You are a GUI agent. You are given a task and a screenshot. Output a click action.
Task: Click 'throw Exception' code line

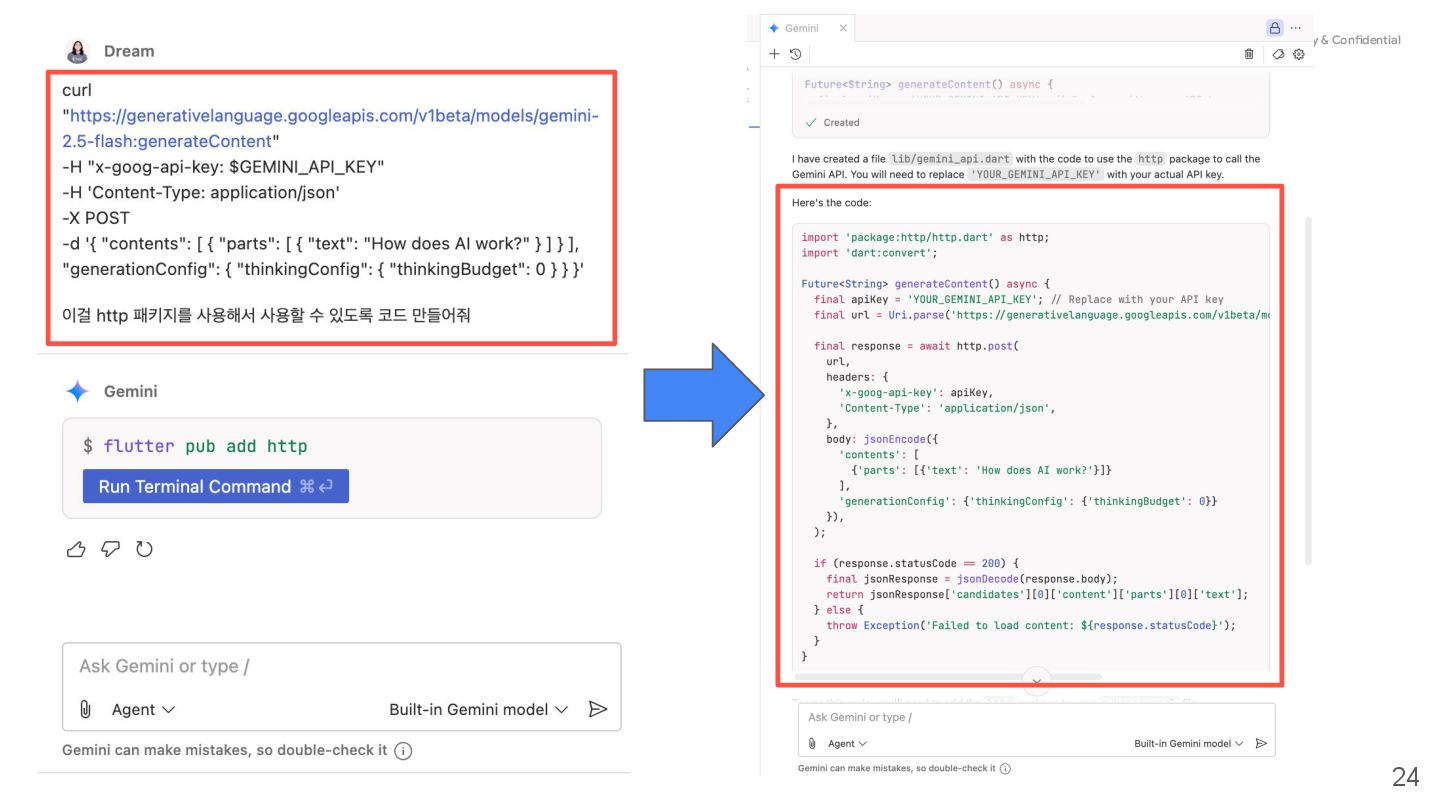(x=1031, y=625)
